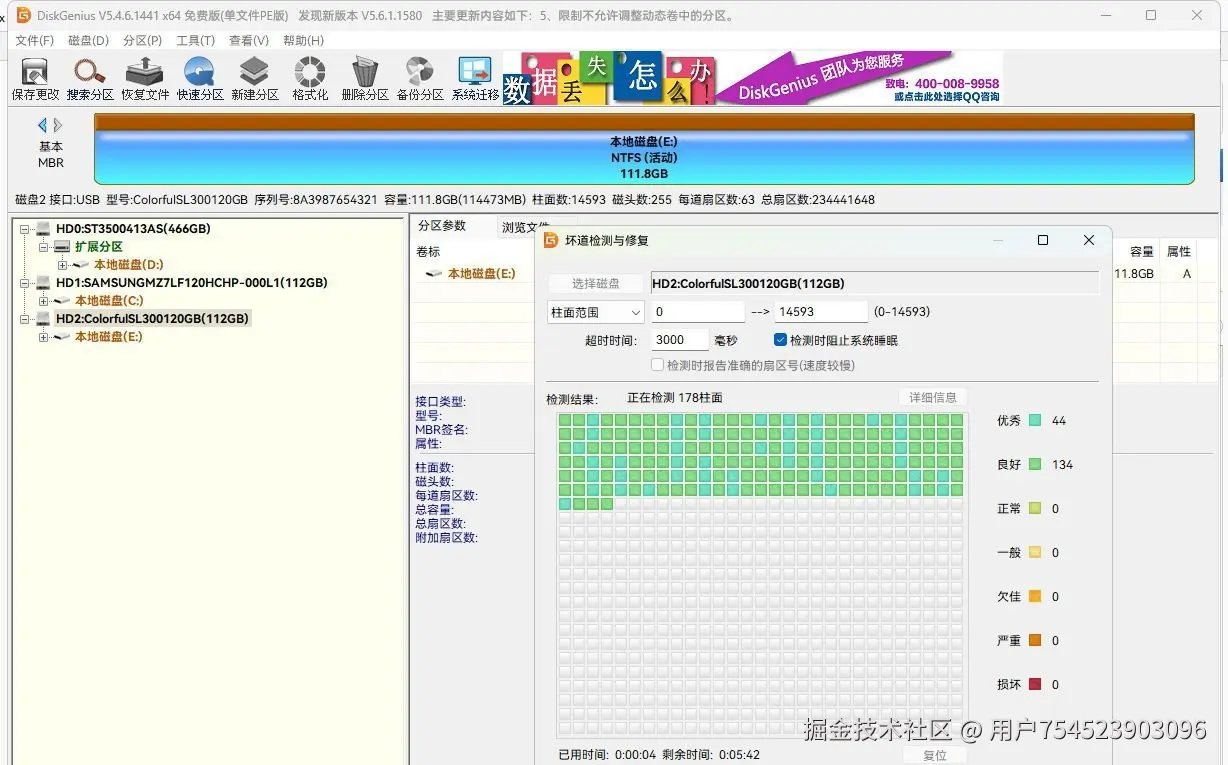This screenshot has height=765, width=1228.
Task: Click the 优秀 teal legend swatch
Action: coord(1035,421)
